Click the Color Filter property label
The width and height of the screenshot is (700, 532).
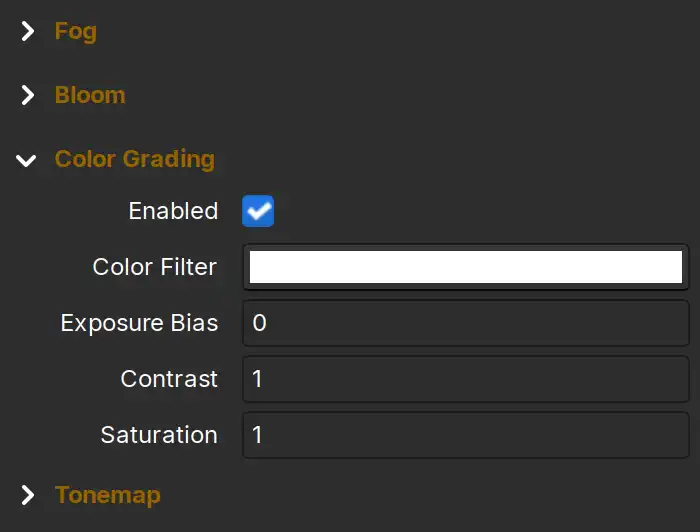tap(154, 267)
